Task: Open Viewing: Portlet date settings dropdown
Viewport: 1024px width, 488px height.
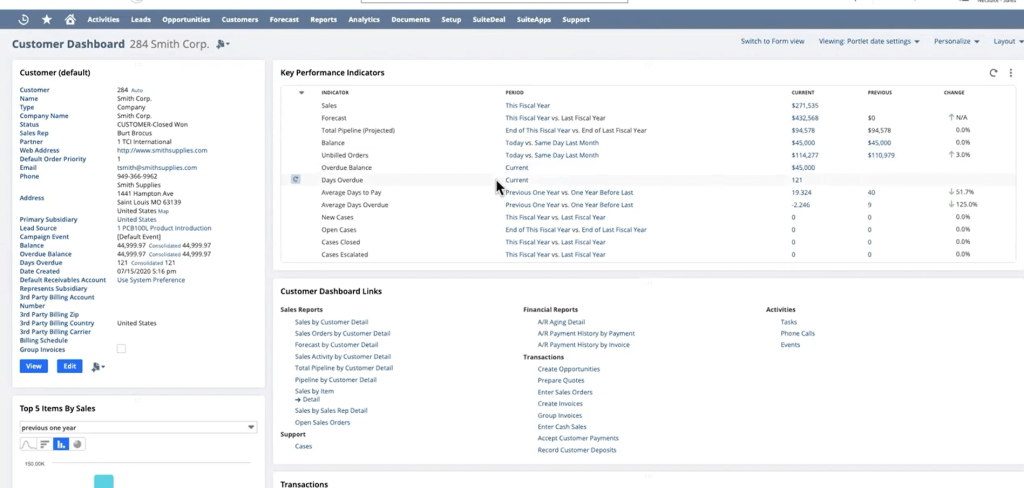Action: [869, 41]
